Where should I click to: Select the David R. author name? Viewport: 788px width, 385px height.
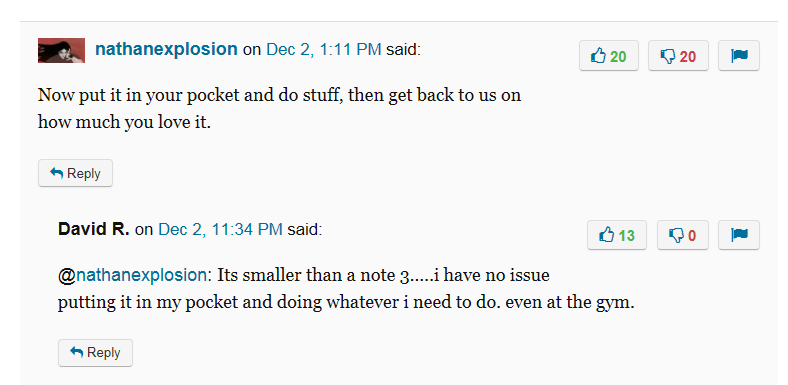point(94,229)
